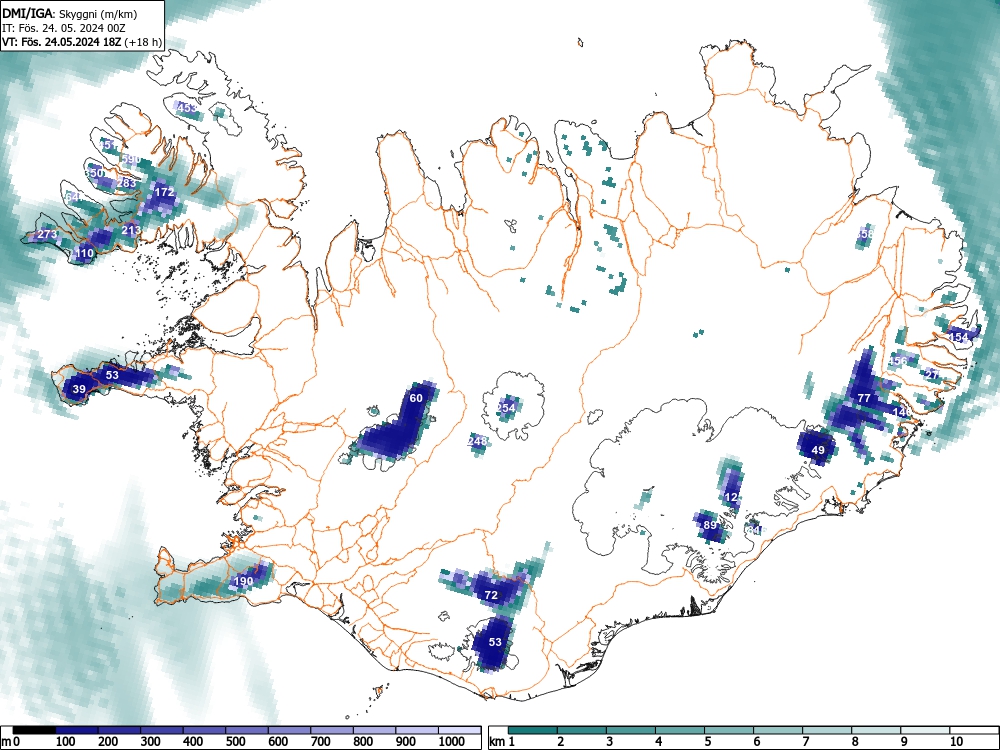Viewport: 1000px width, 750px height.
Task: Select the 213 map value
Action: pos(131,230)
